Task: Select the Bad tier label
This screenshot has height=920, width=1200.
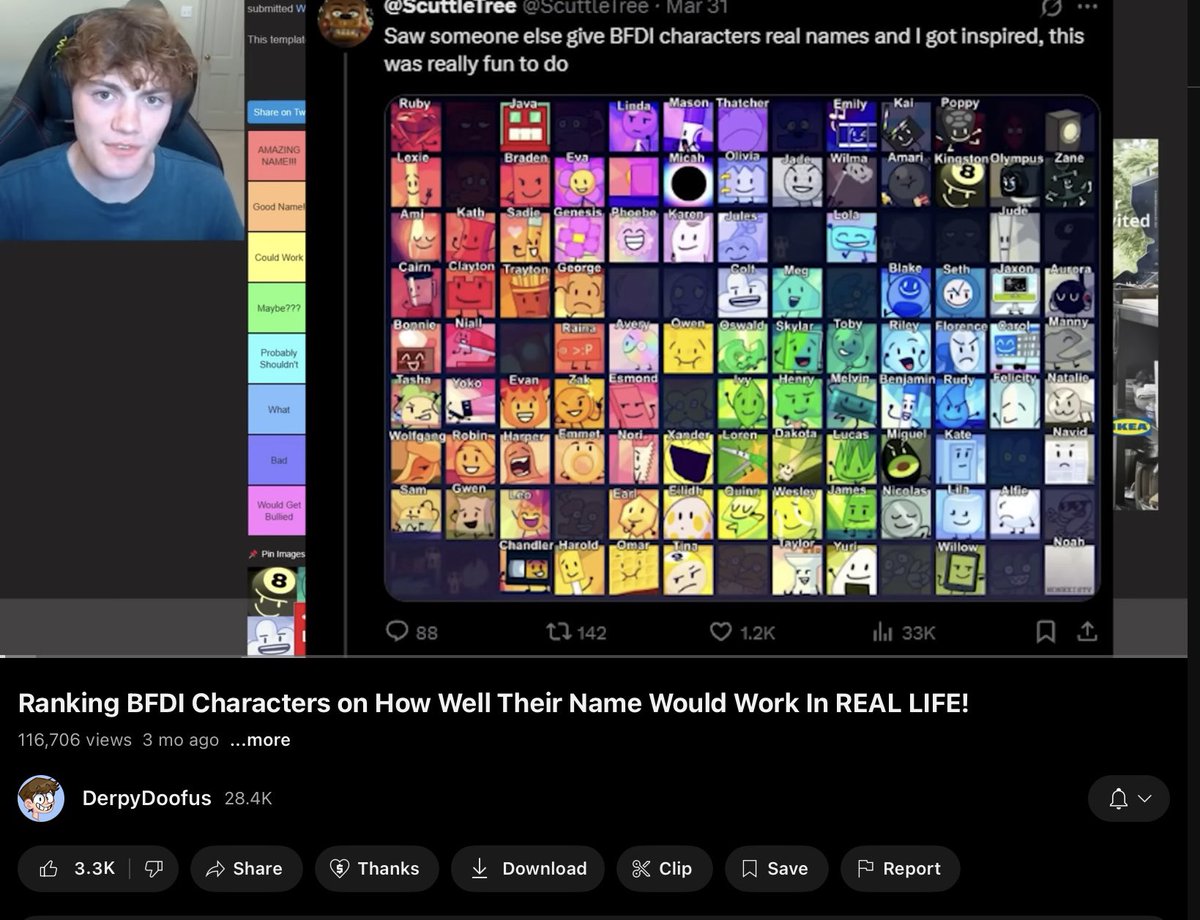Action: (x=277, y=460)
